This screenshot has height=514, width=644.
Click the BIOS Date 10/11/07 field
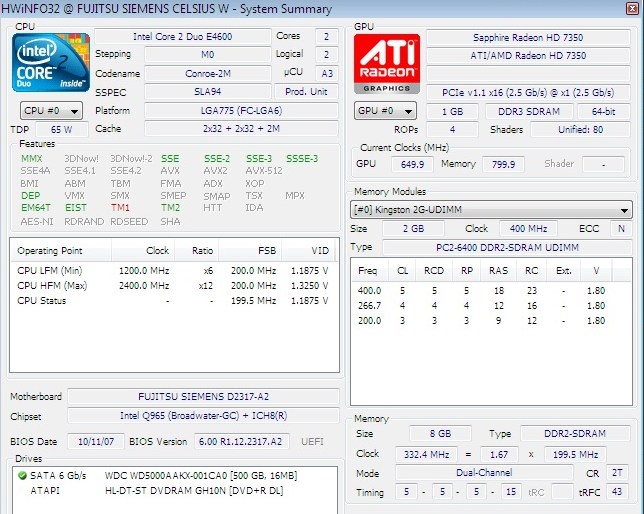[x=96, y=442]
